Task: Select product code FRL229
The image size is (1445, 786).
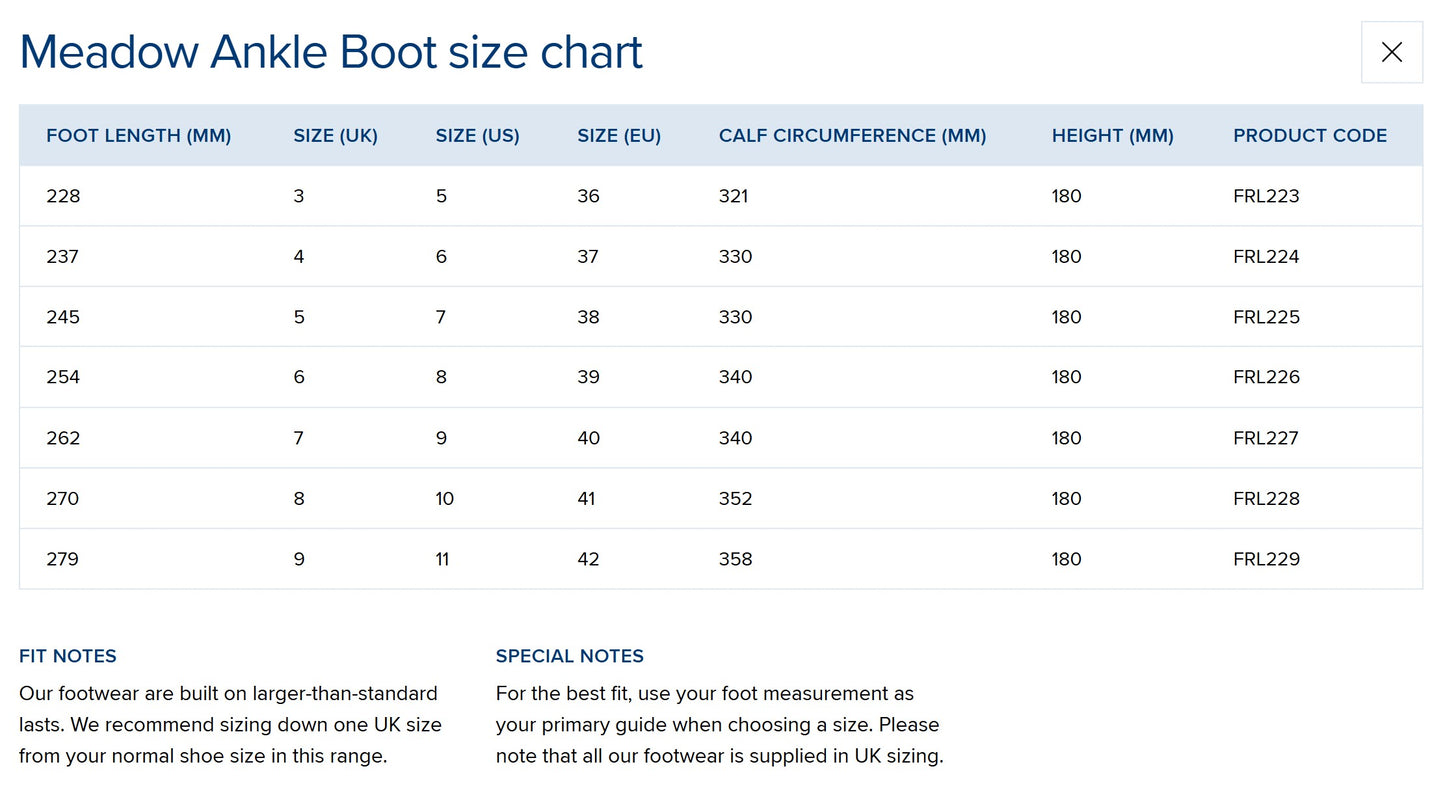Action: pos(1266,559)
